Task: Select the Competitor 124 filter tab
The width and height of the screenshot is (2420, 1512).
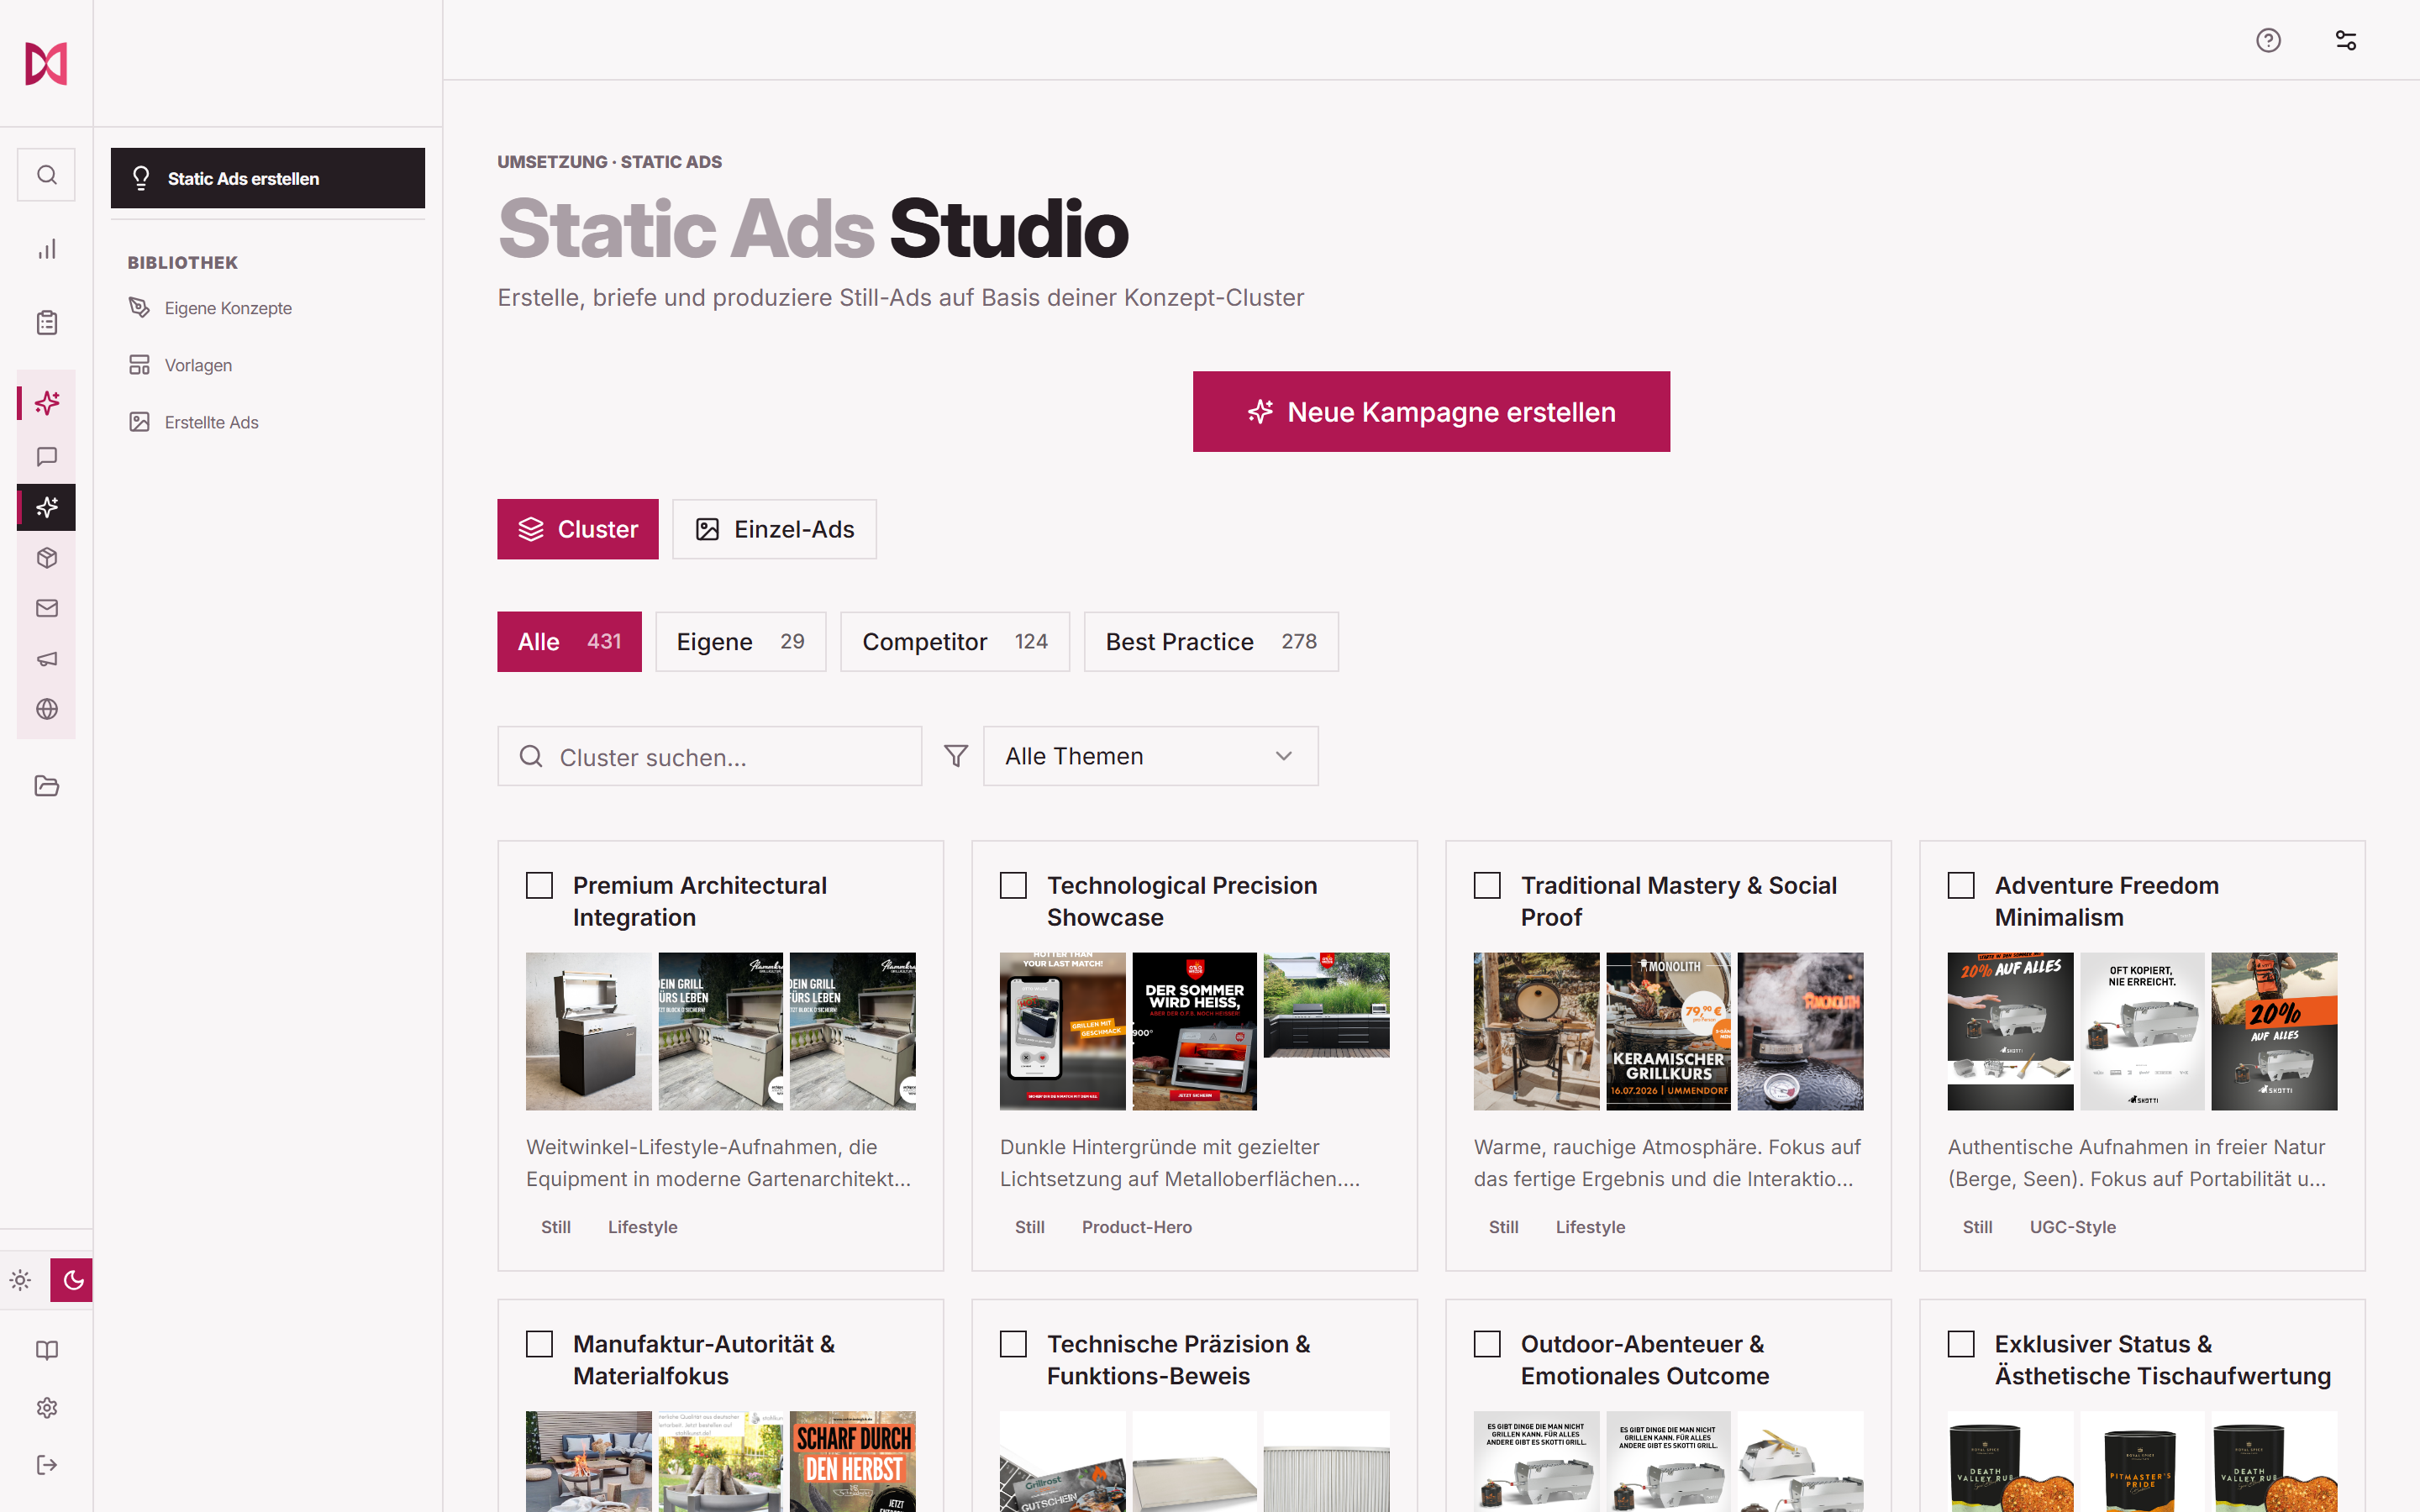Action: (955, 642)
